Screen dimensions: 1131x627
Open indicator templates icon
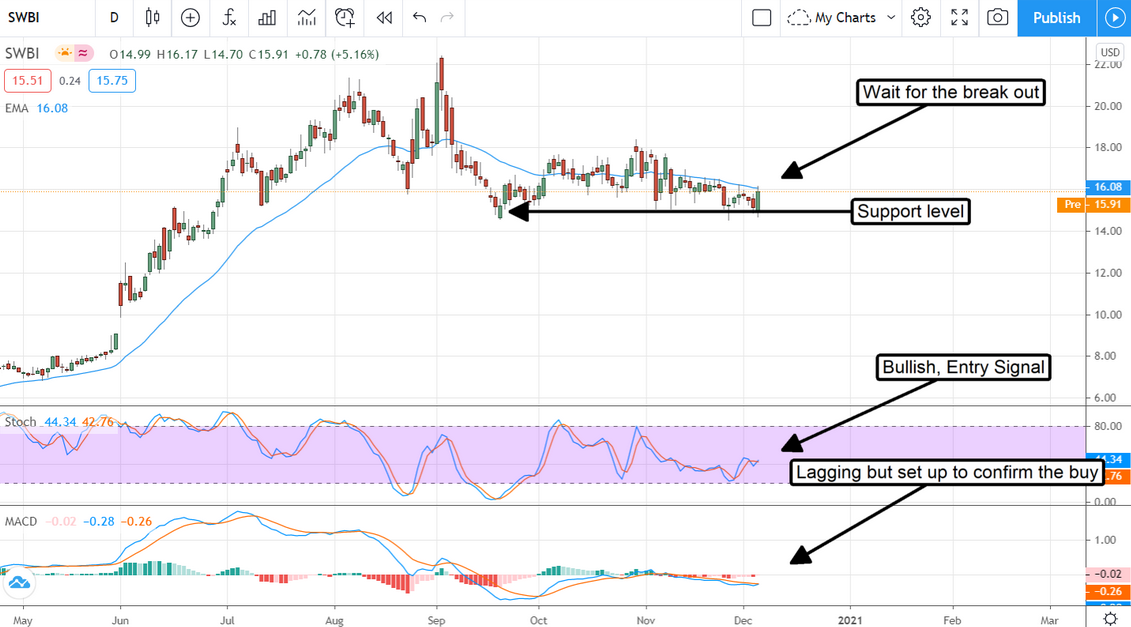click(307, 17)
